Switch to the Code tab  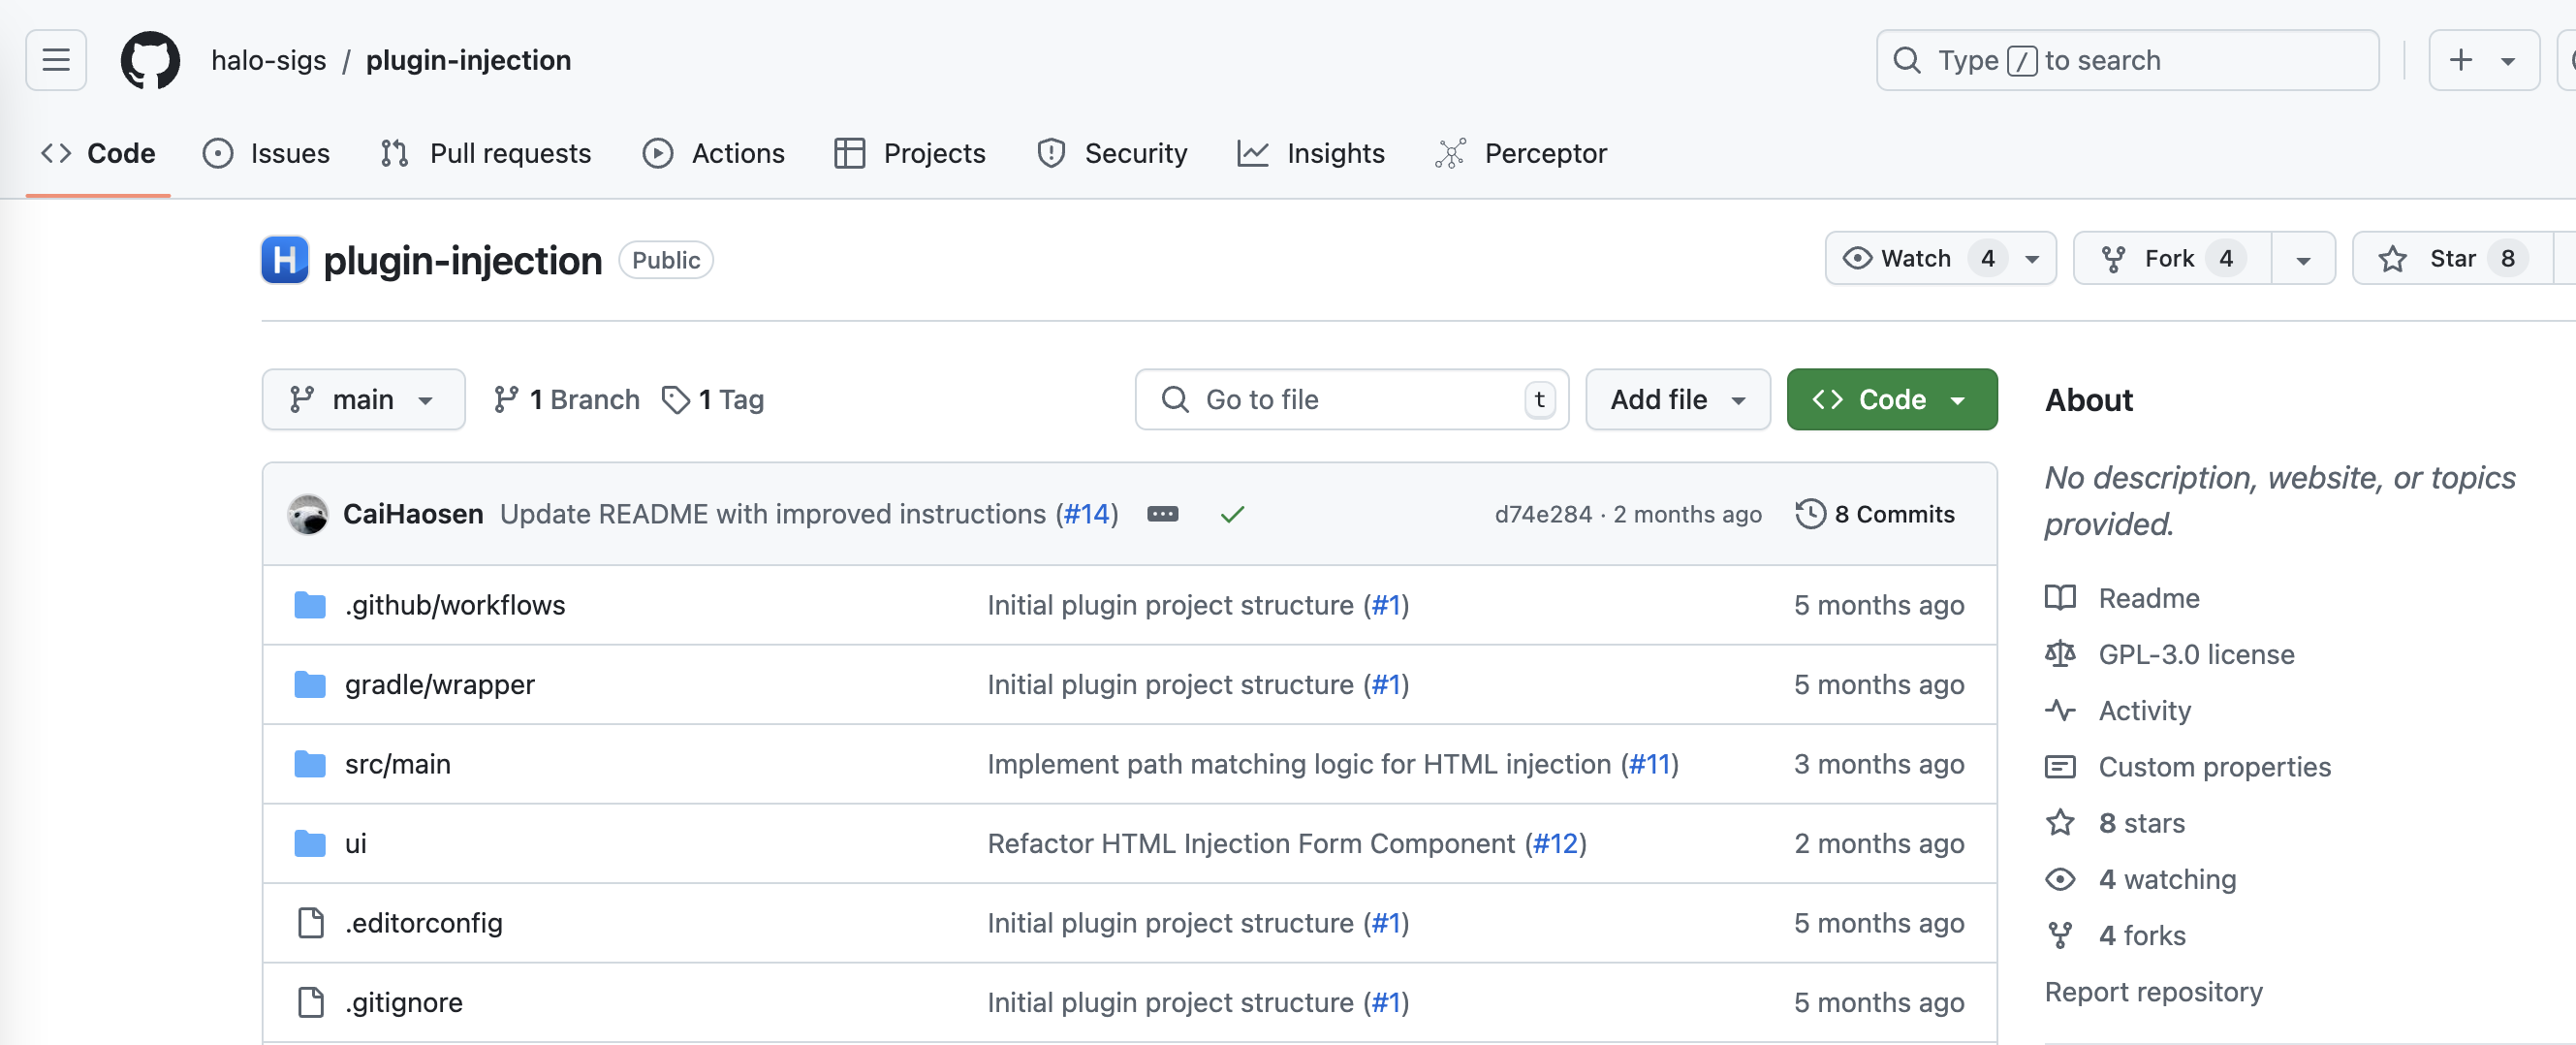(x=98, y=153)
